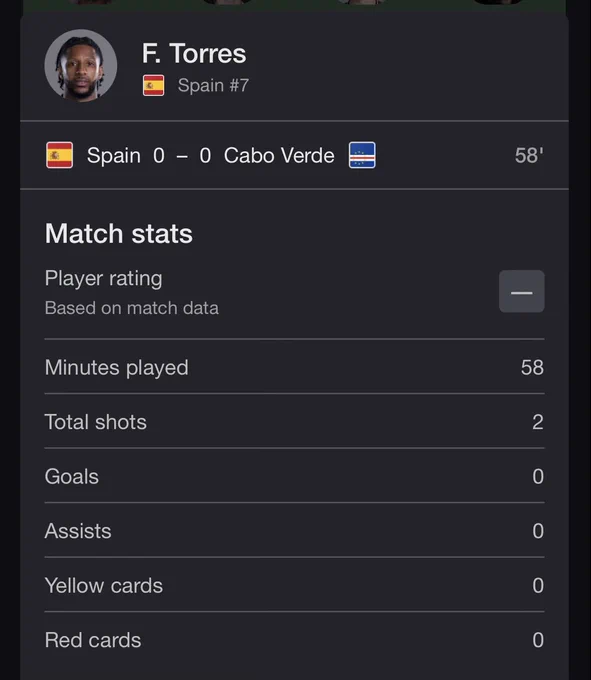This screenshot has height=680, width=591.
Task: Open the F. Torres name heading
Action: click(194, 53)
